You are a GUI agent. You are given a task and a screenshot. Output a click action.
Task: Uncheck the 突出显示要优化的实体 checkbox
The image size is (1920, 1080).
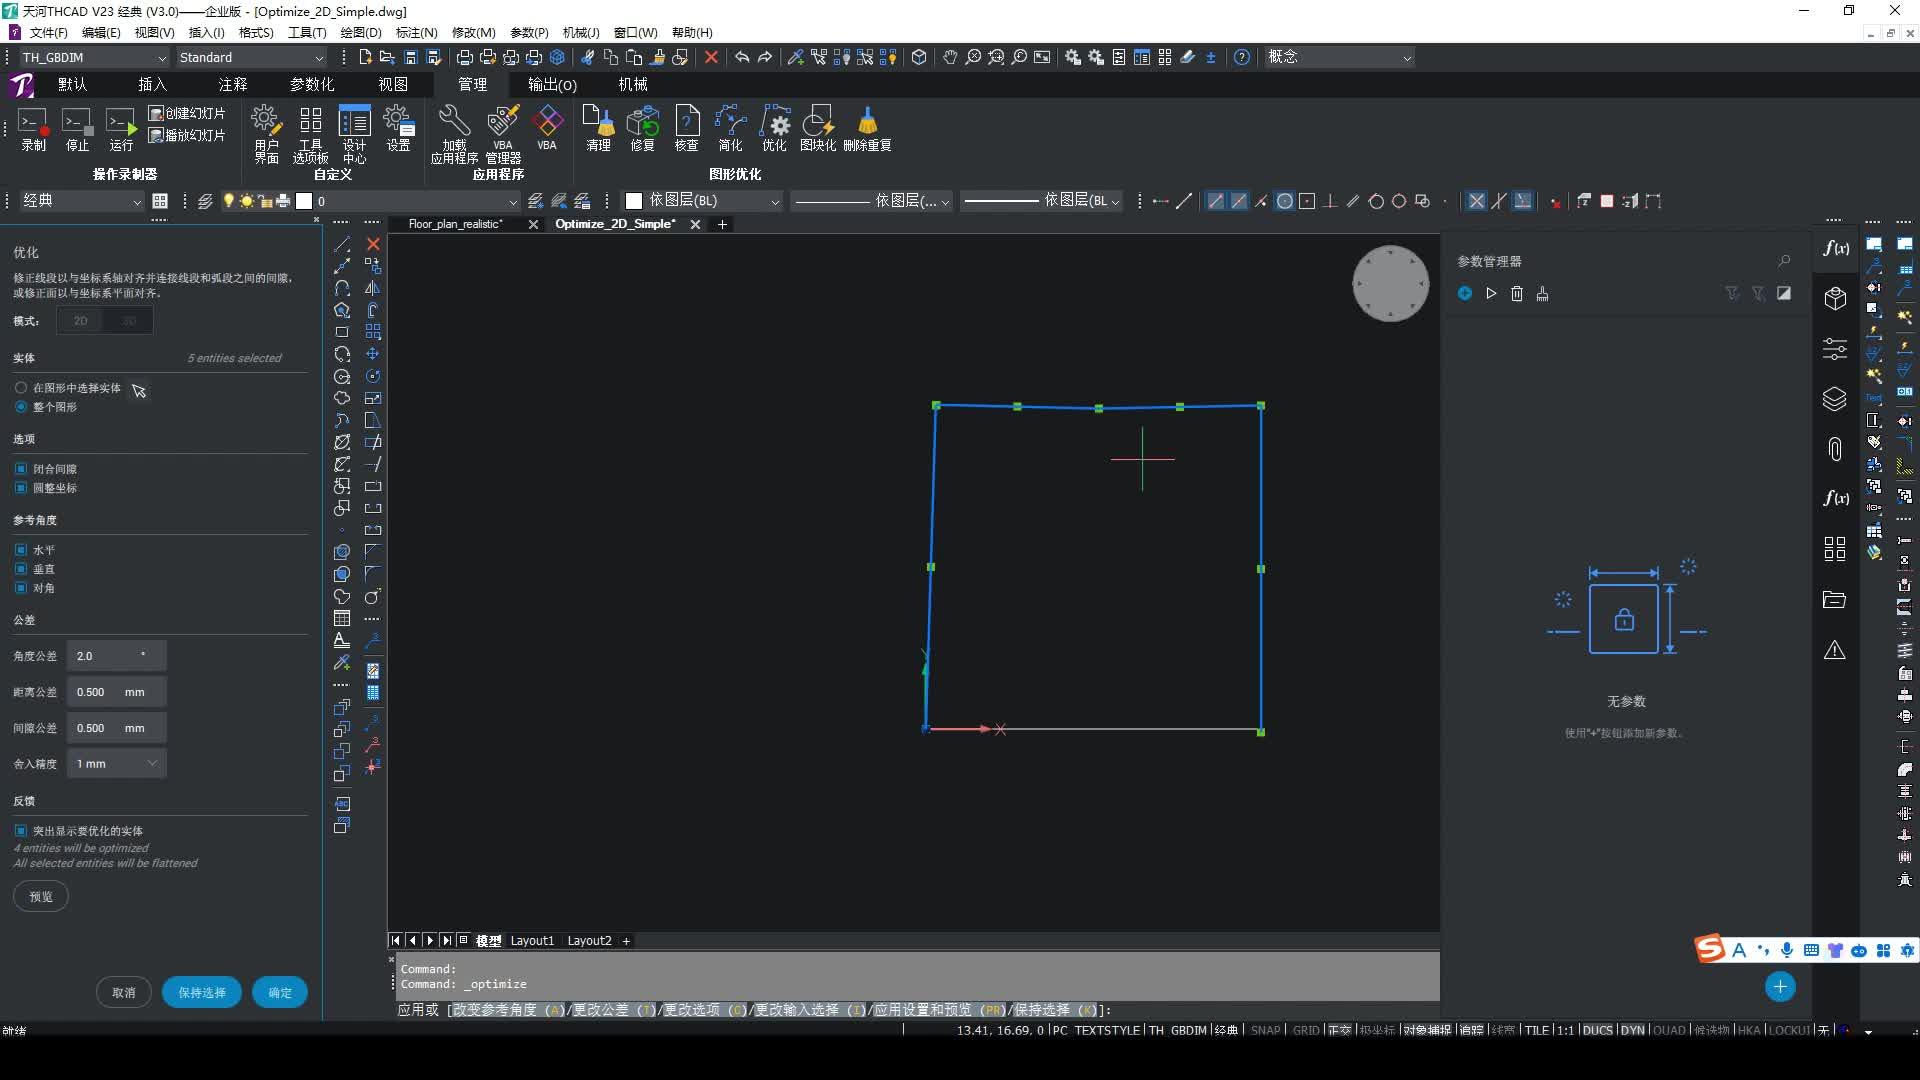[x=21, y=831]
